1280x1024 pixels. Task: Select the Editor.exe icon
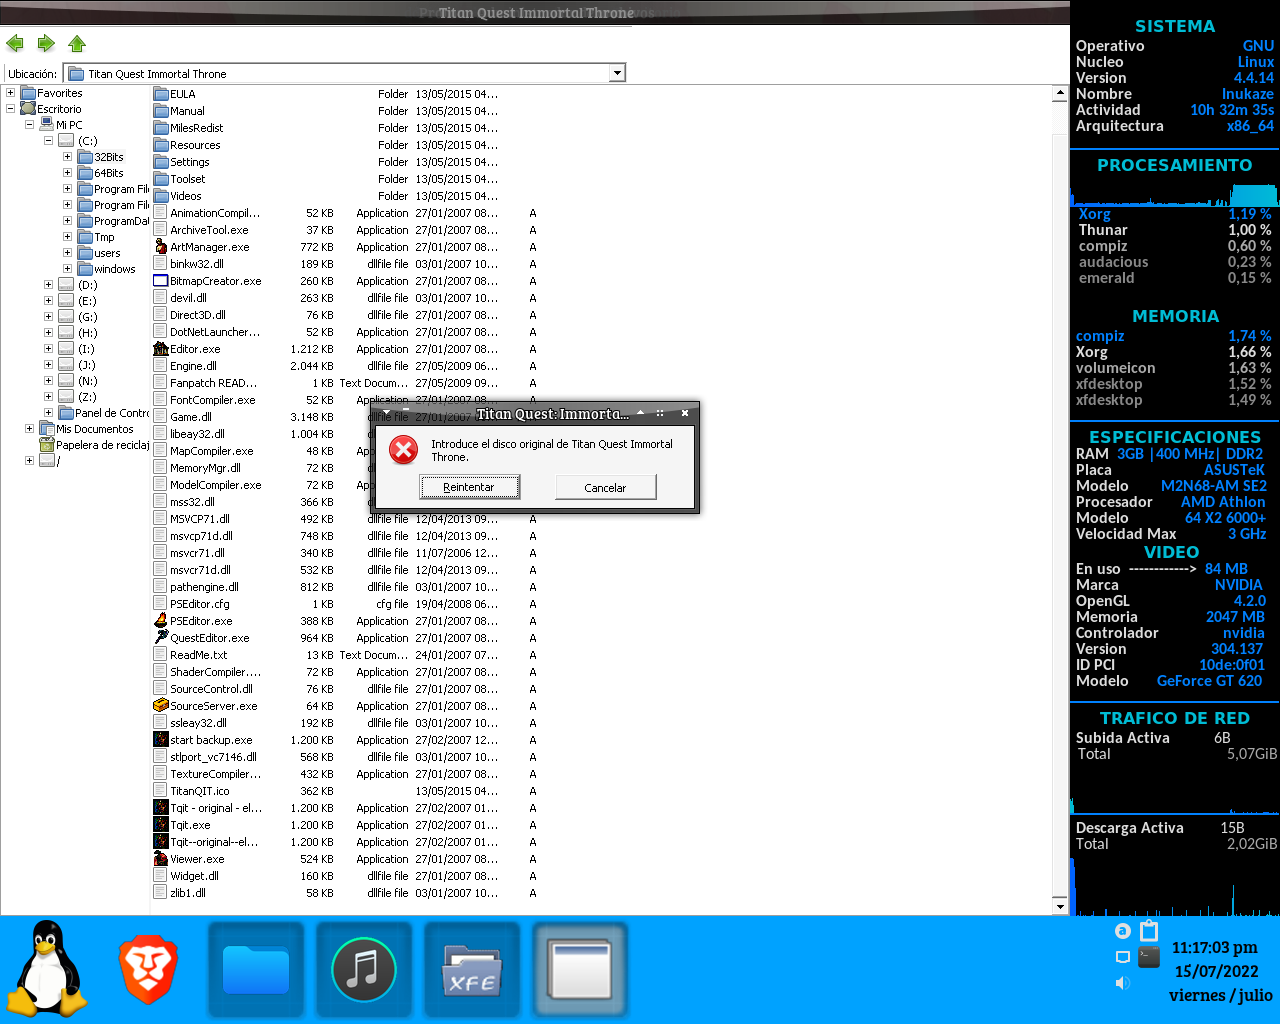point(161,349)
